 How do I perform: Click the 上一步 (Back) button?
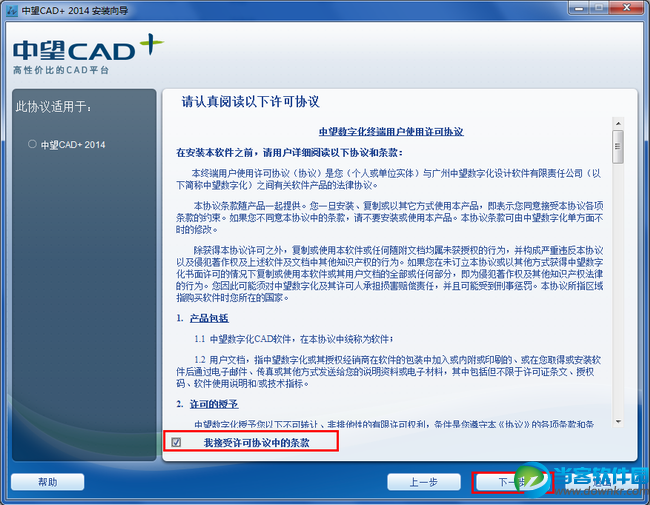pos(424,482)
